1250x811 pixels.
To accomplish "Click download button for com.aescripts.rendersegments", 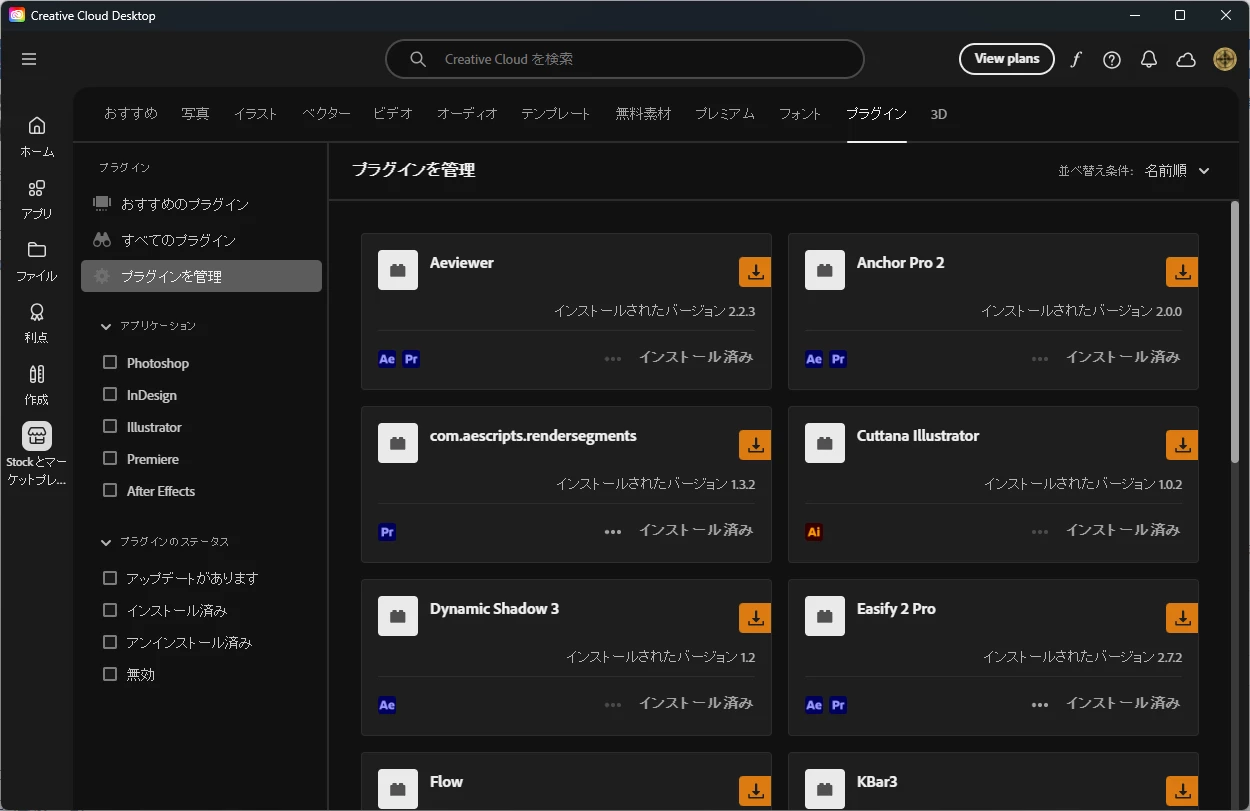I will (x=755, y=445).
